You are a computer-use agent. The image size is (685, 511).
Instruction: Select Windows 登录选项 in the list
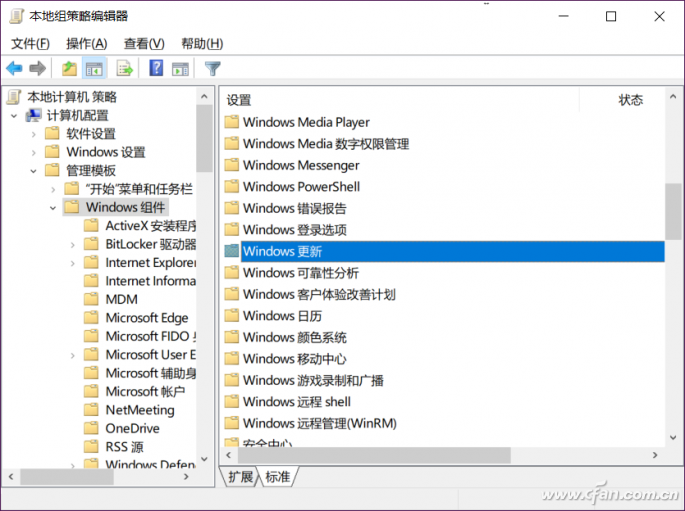(294, 229)
